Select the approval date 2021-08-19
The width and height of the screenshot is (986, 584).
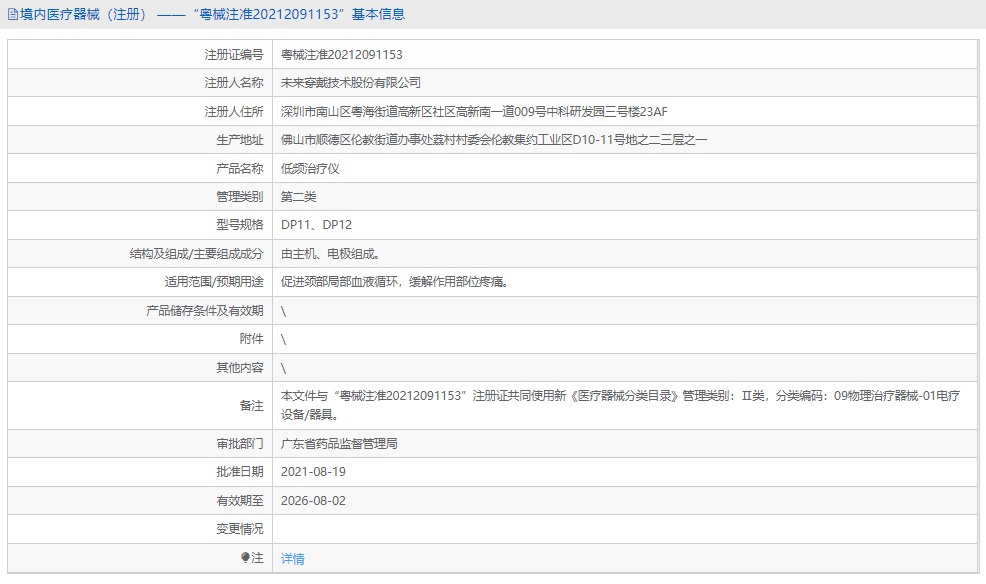pyautogui.click(x=313, y=471)
